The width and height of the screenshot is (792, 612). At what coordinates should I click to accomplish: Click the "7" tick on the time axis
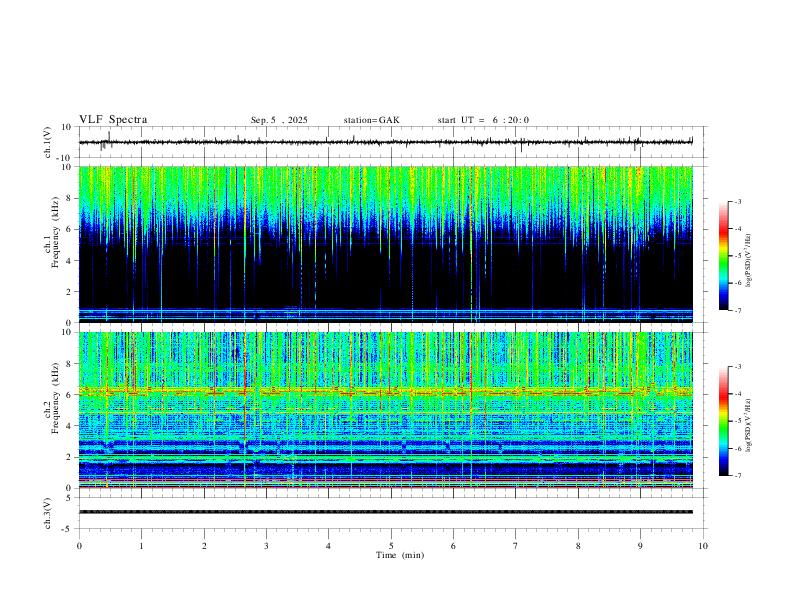(x=516, y=546)
